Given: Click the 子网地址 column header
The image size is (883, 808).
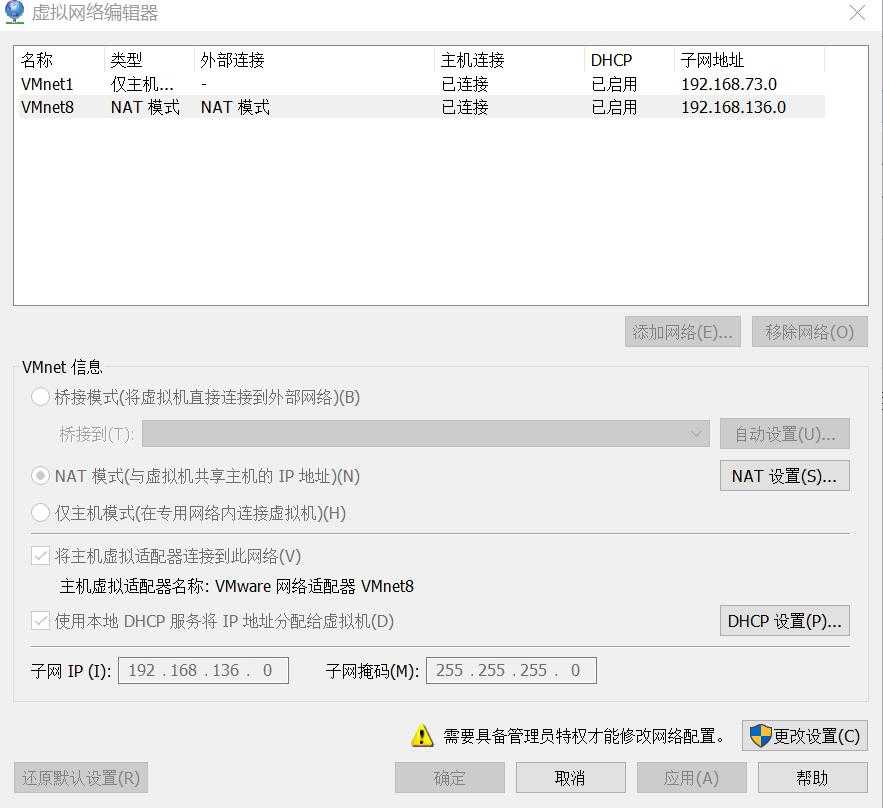Looking at the screenshot, I should coord(749,60).
